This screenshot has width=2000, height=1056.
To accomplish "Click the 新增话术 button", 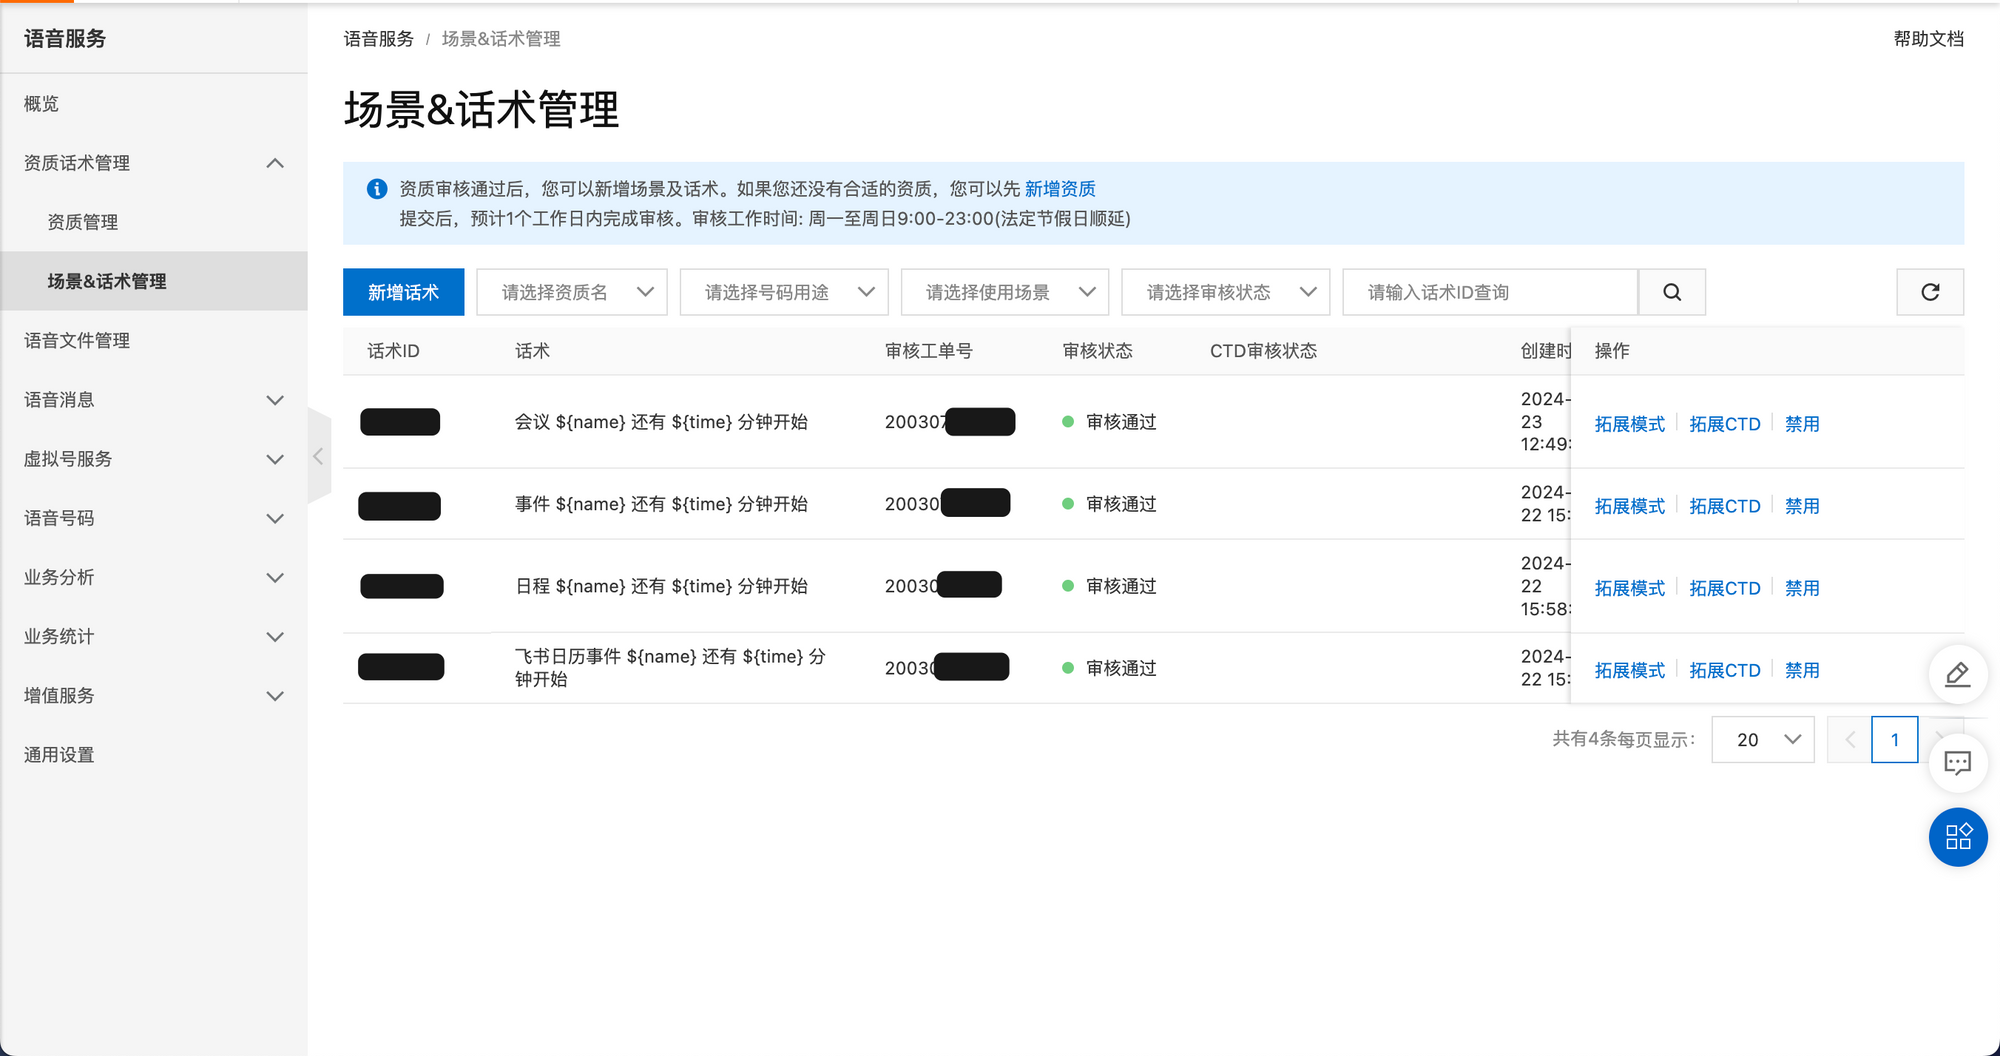I will pyautogui.click(x=403, y=292).
